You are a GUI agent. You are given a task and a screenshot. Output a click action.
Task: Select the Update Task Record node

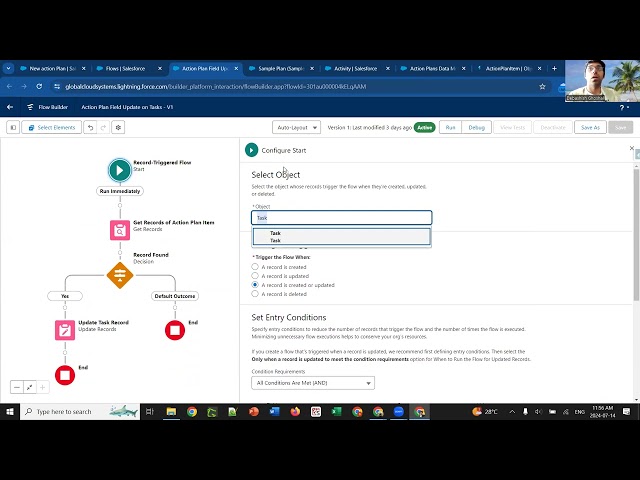coord(65,330)
